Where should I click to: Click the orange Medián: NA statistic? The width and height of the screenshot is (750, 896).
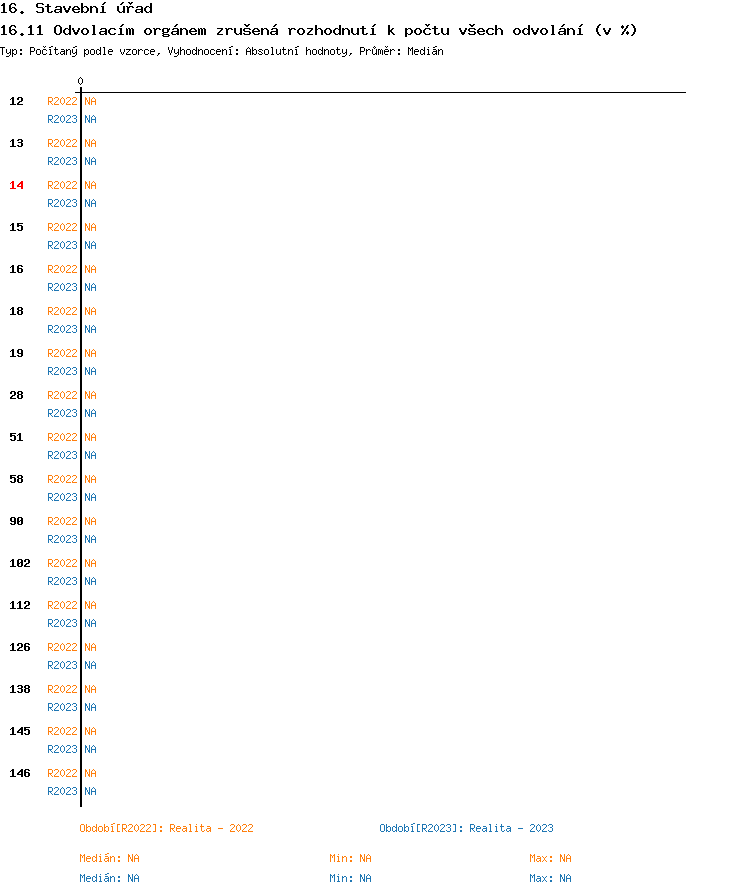[109, 858]
